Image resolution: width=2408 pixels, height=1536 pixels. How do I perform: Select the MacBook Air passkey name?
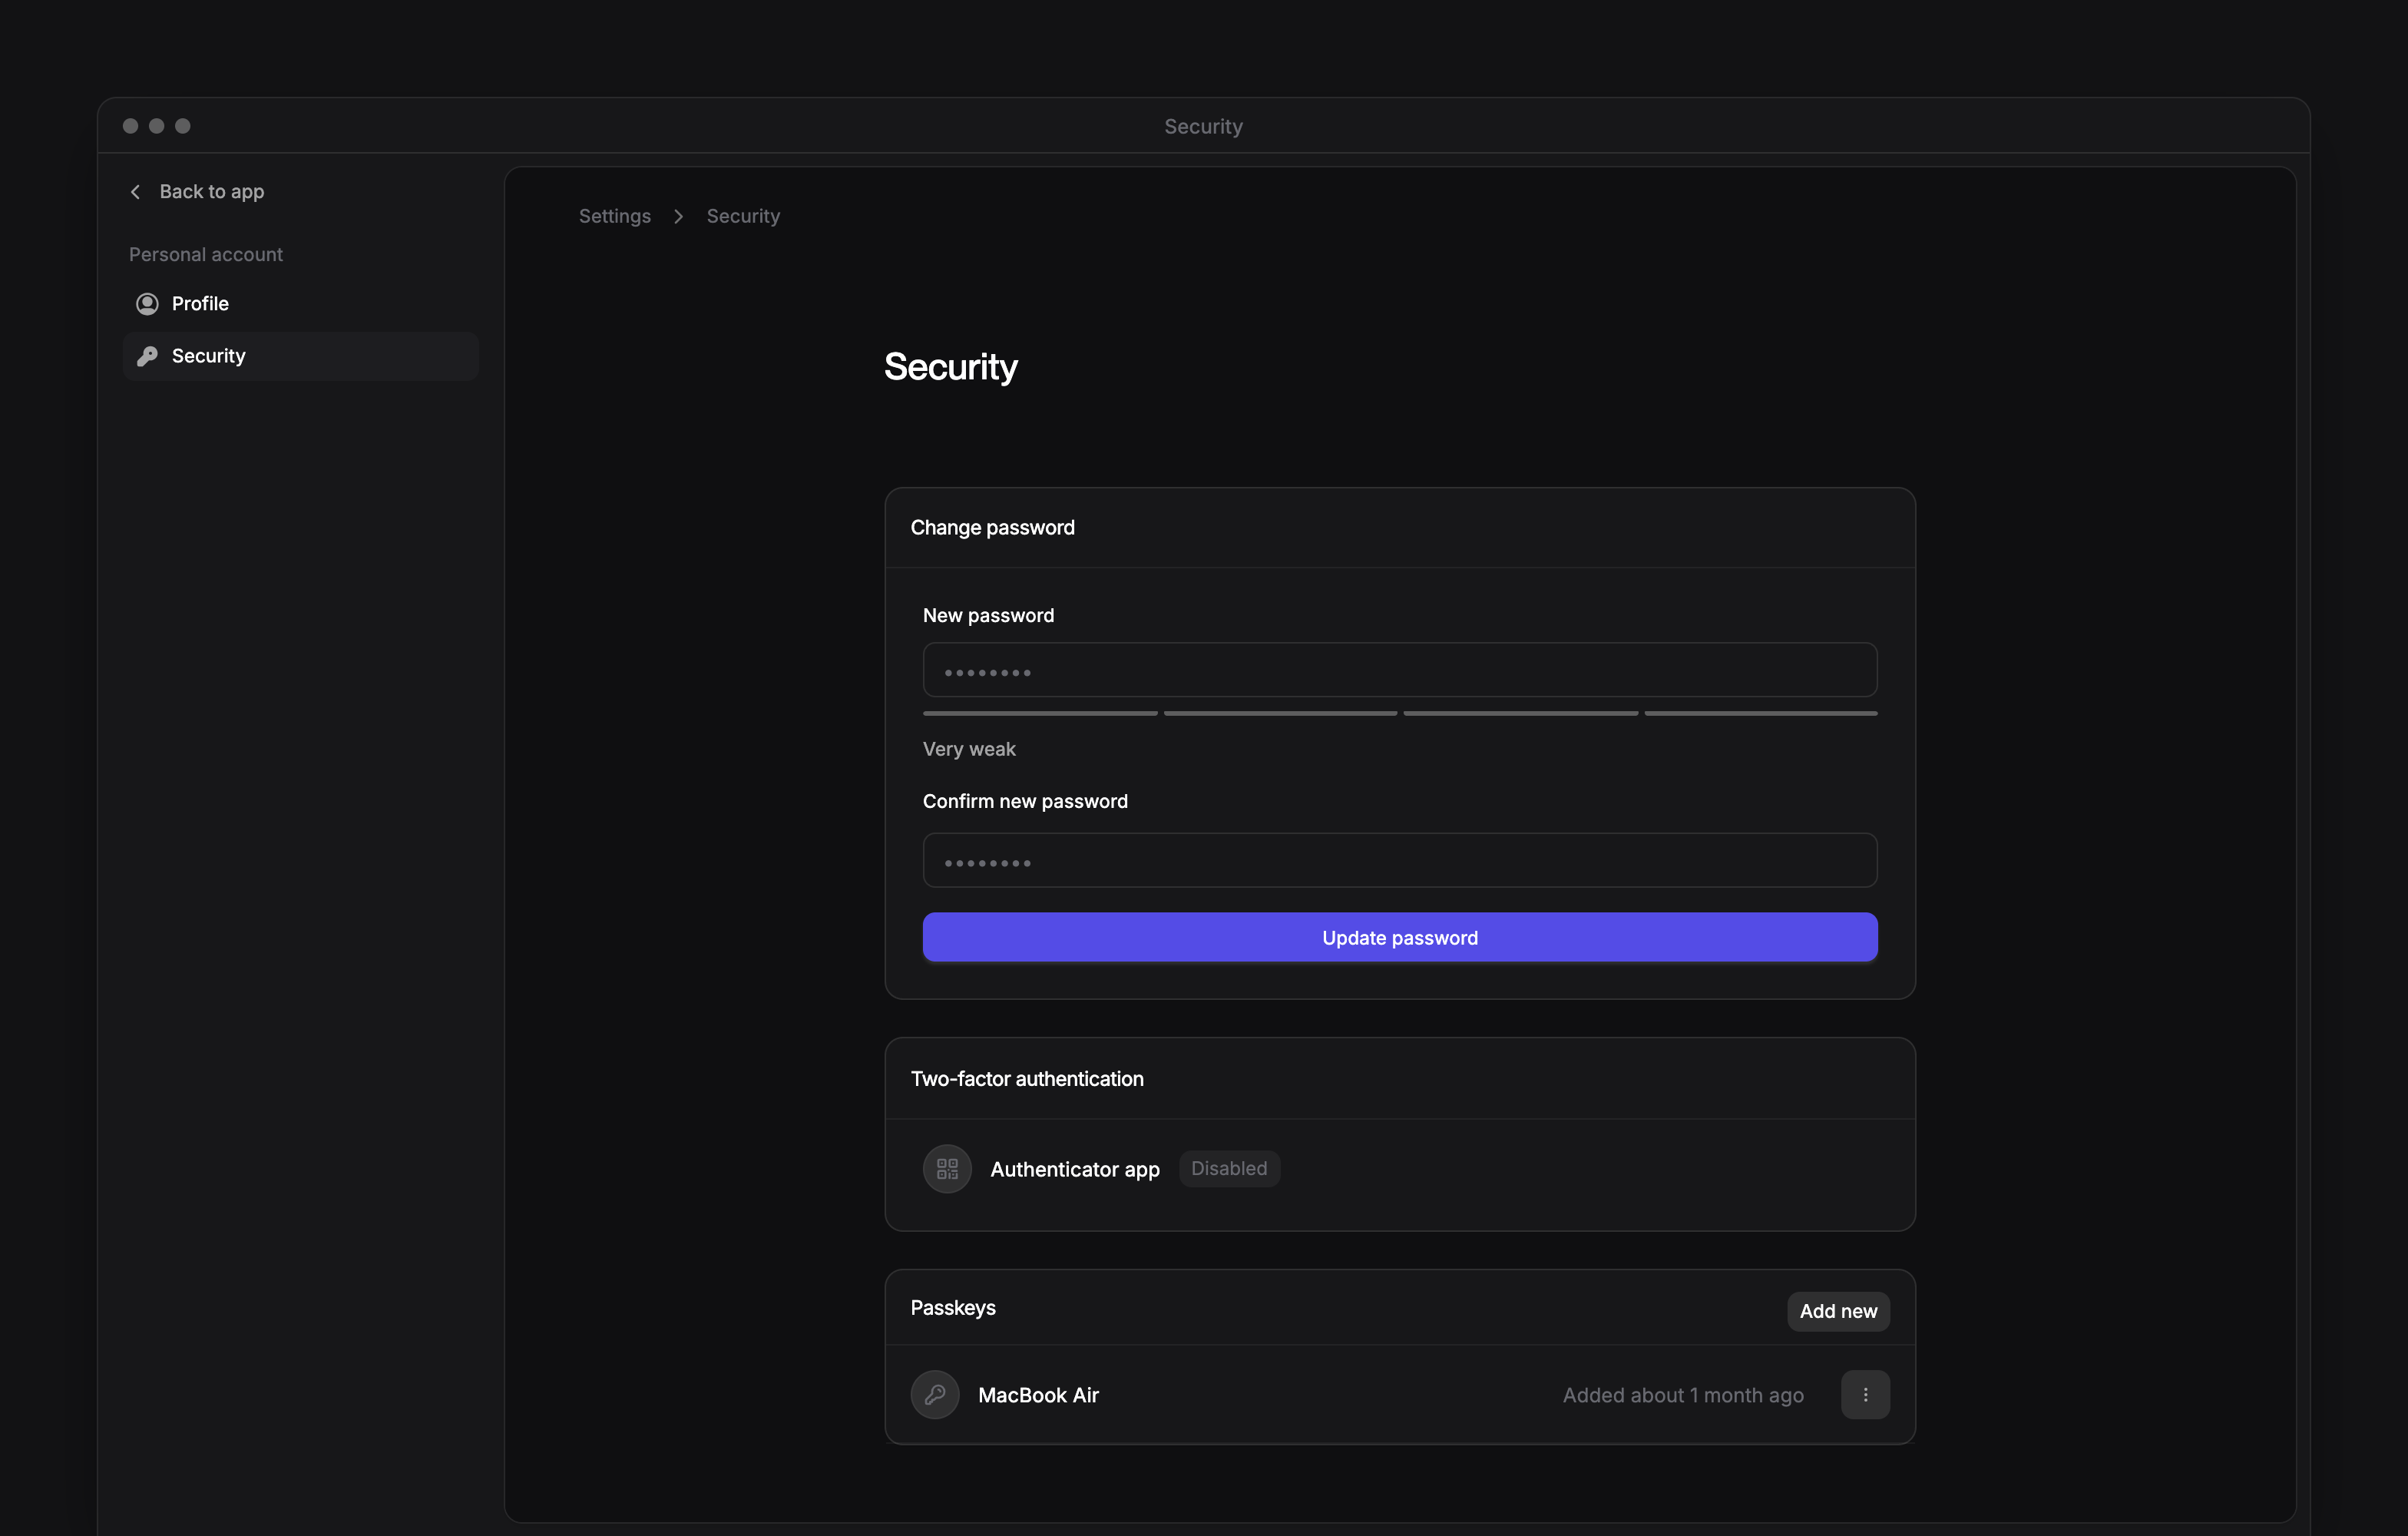pos(1038,1395)
